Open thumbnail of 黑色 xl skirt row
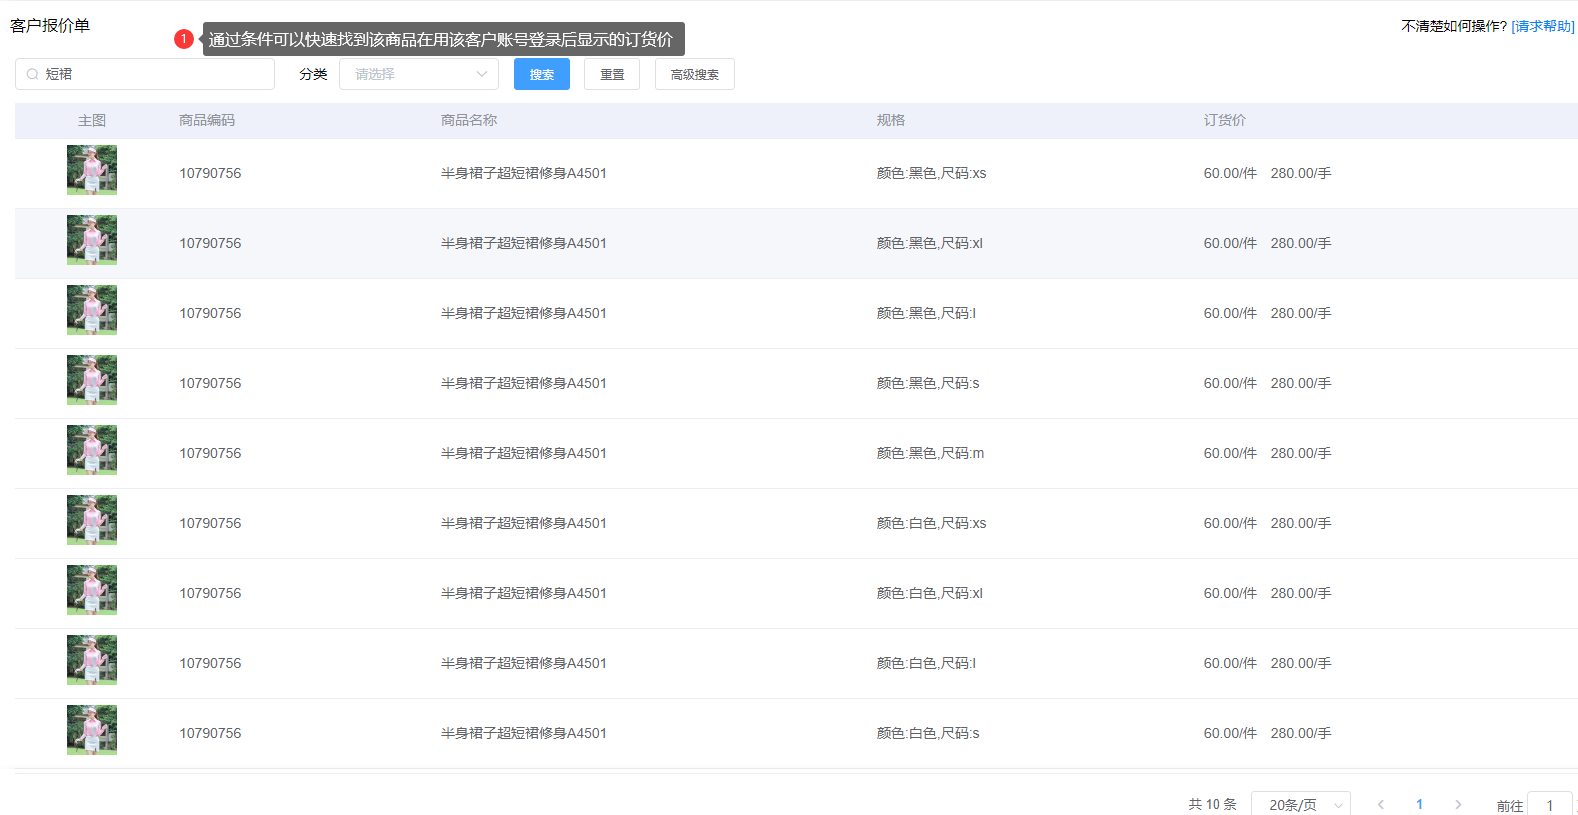Image resolution: width=1578 pixels, height=815 pixels. (92, 240)
